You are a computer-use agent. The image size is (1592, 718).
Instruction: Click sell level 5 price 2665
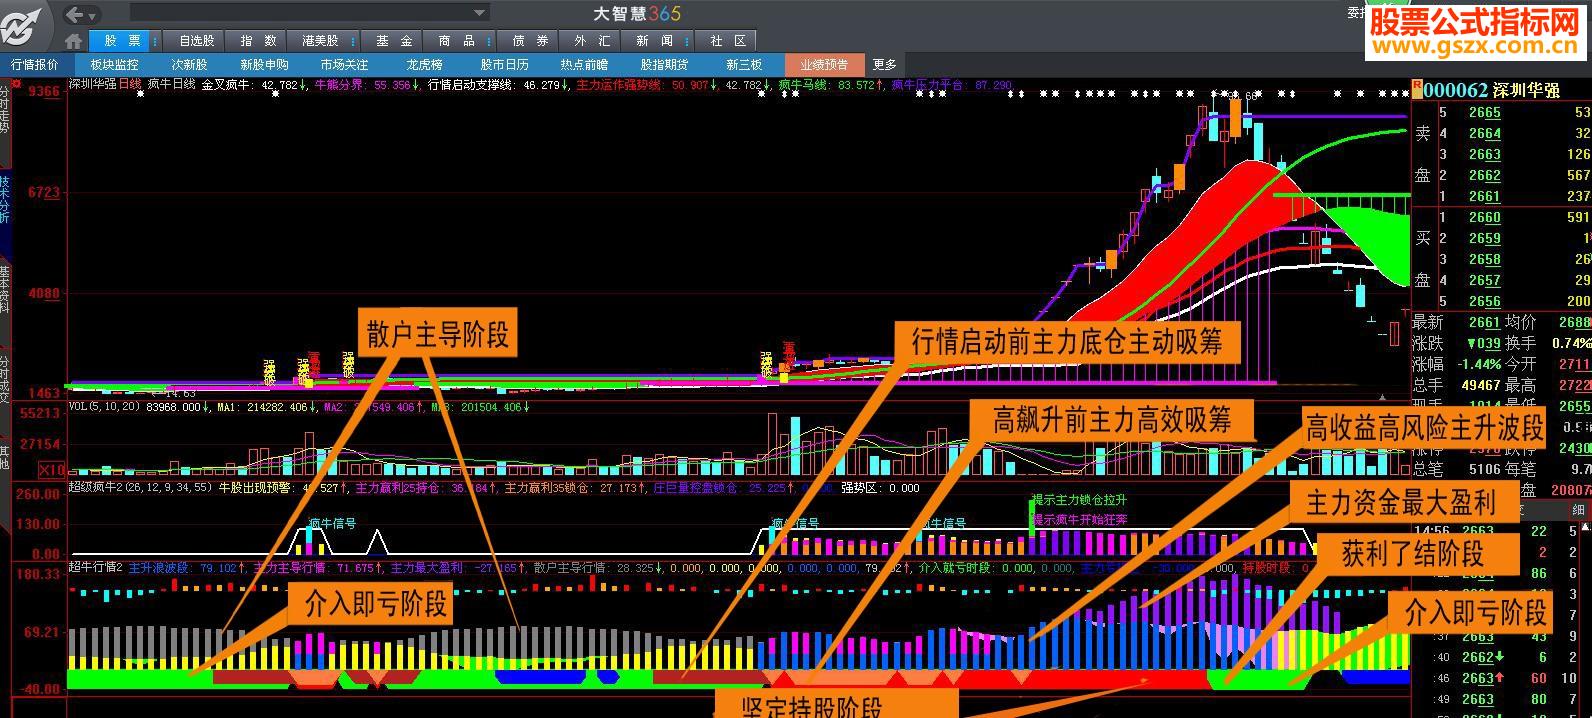tap(1484, 113)
